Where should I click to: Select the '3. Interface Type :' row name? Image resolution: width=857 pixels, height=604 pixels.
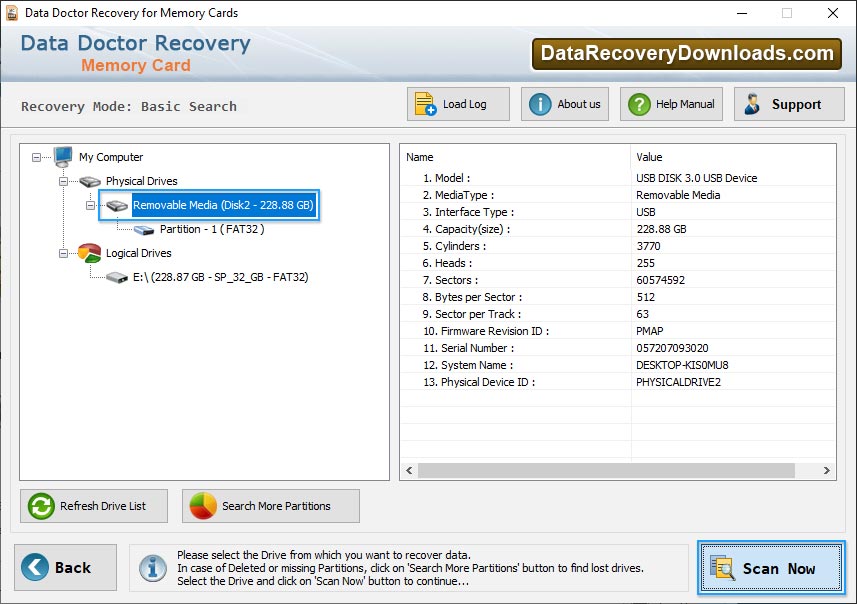point(468,212)
